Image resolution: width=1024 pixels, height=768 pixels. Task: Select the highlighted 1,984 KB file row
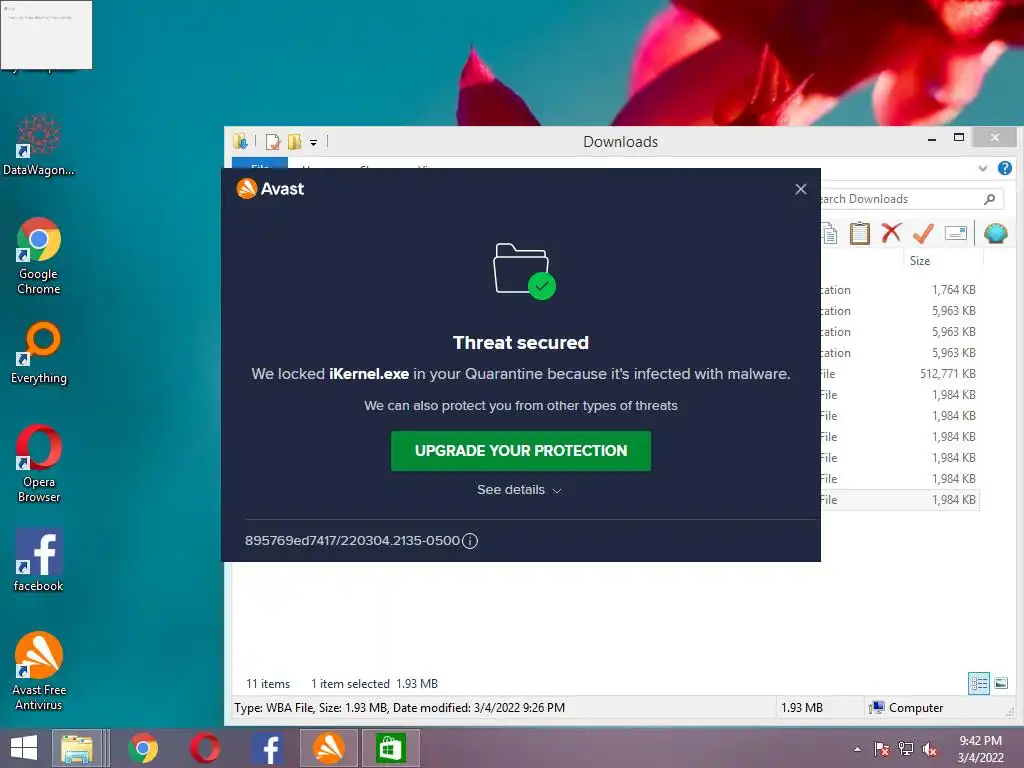tap(900, 500)
